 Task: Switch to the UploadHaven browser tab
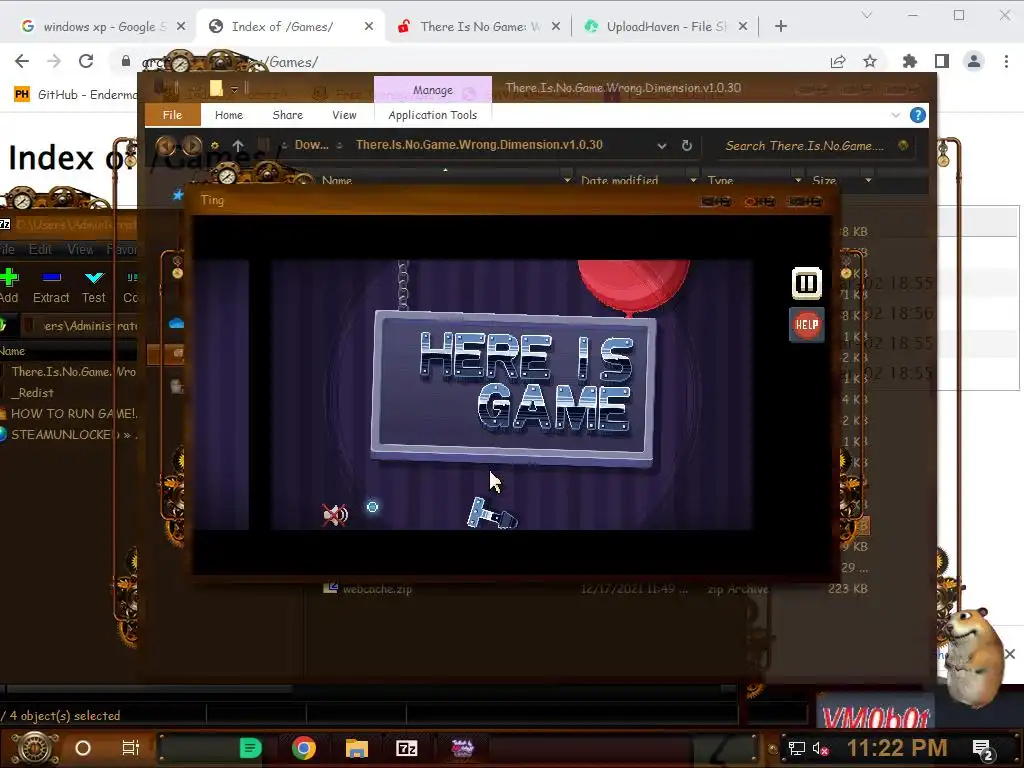pyautogui.click(x=665, y=27)
